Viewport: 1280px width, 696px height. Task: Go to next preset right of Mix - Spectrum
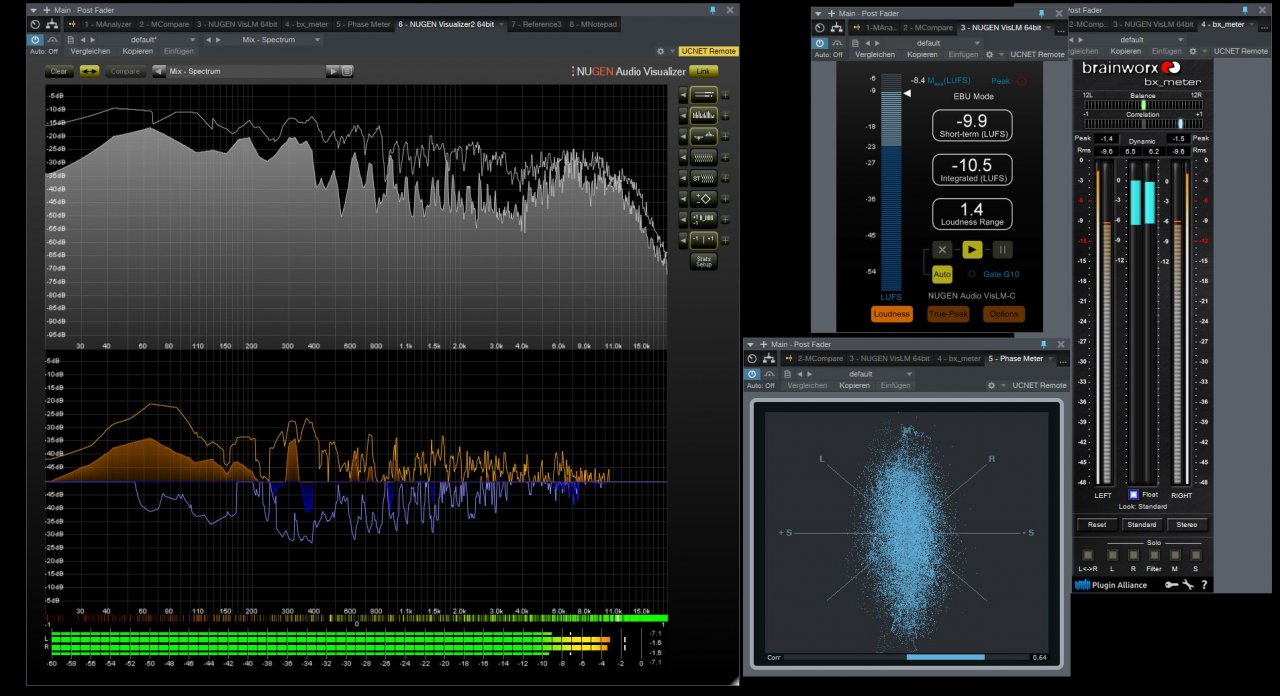point(333,71)
